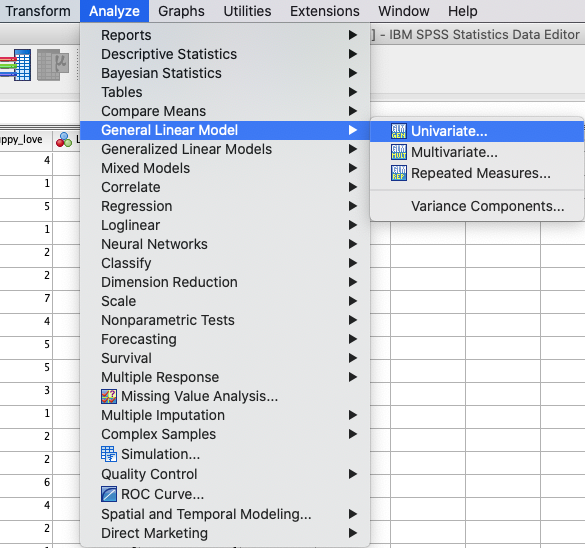Open the Simulation dialog
The height and width of the screenshot is (548, 585).
225,454
